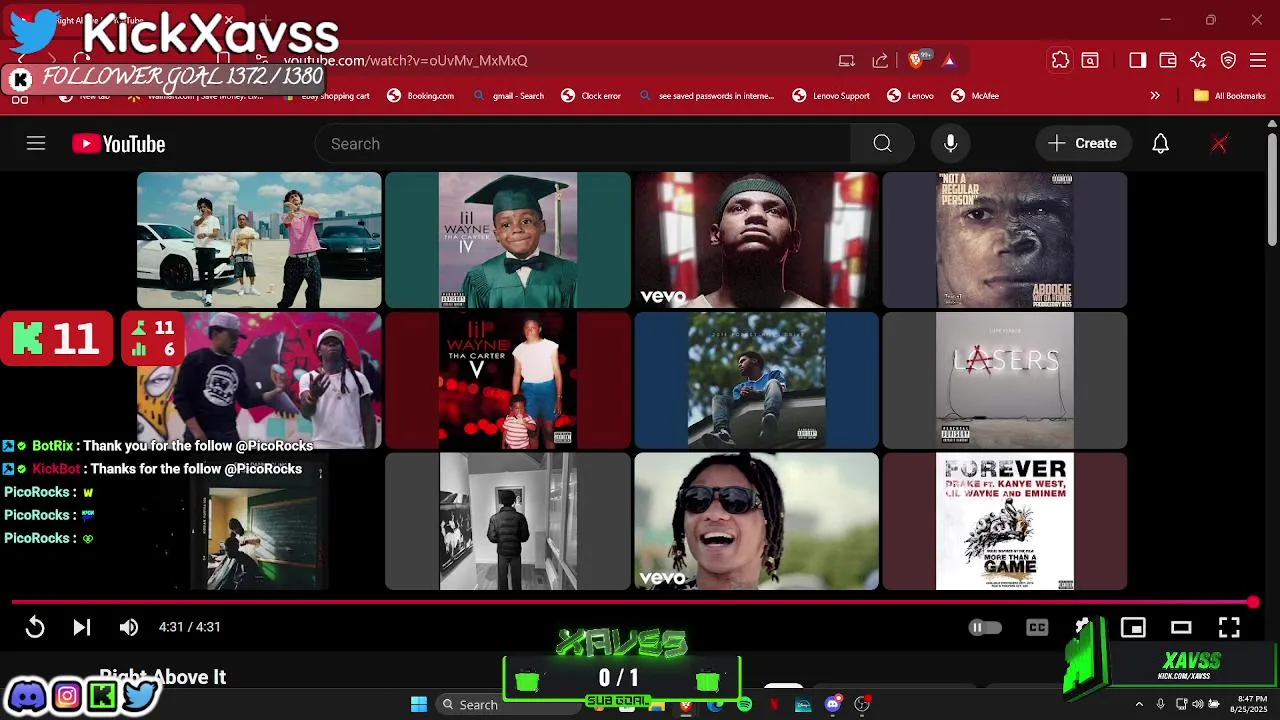
Task: Open the laughing man with sunglasses Vevo thumbnail
Action: click(757, 521)
